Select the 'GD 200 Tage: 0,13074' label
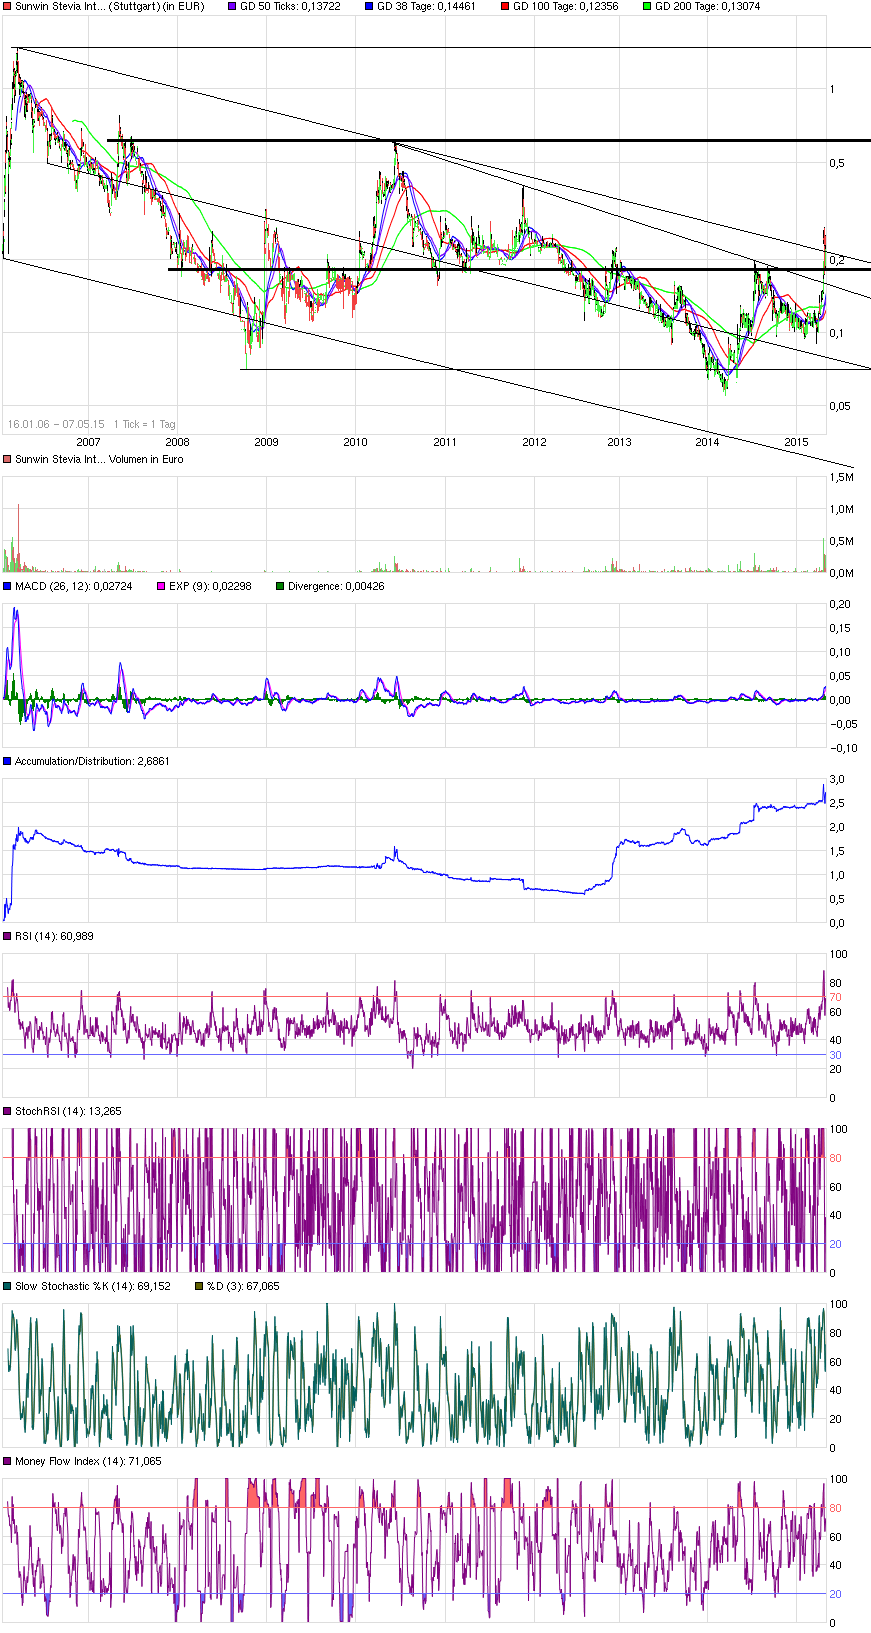This screenshot has width=871, height=1633. coord(708,6)
